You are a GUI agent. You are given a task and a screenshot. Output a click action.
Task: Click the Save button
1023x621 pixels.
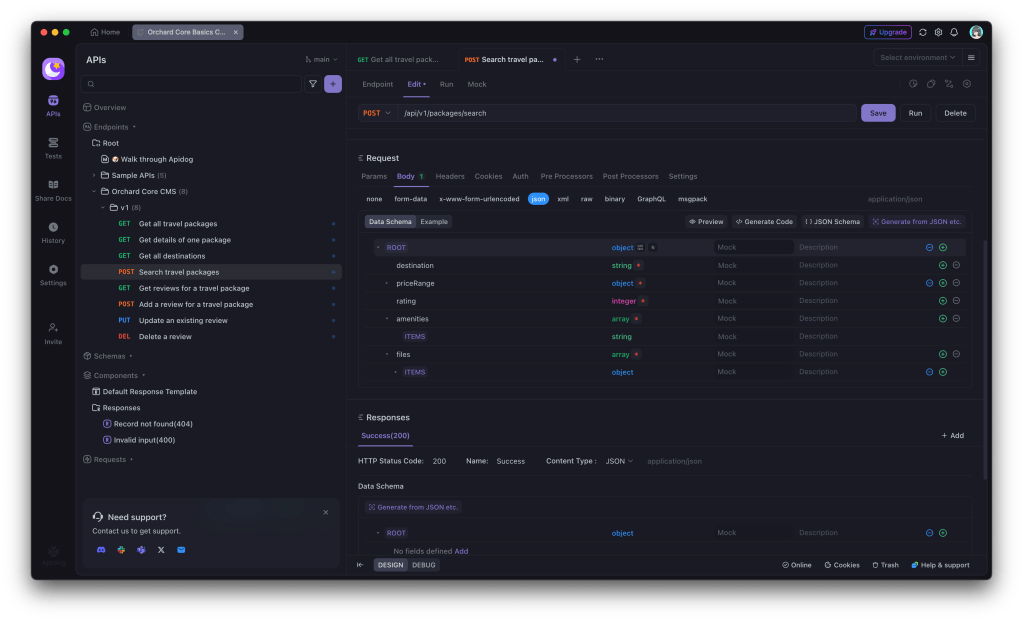(x=877, y=113)
